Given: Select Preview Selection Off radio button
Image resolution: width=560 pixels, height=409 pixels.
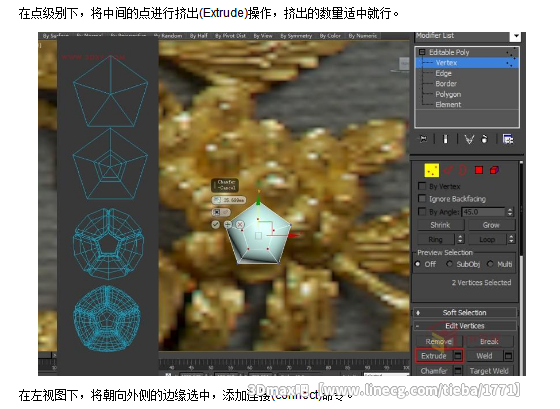Looking at the screenshot, I should click(418, 264).
